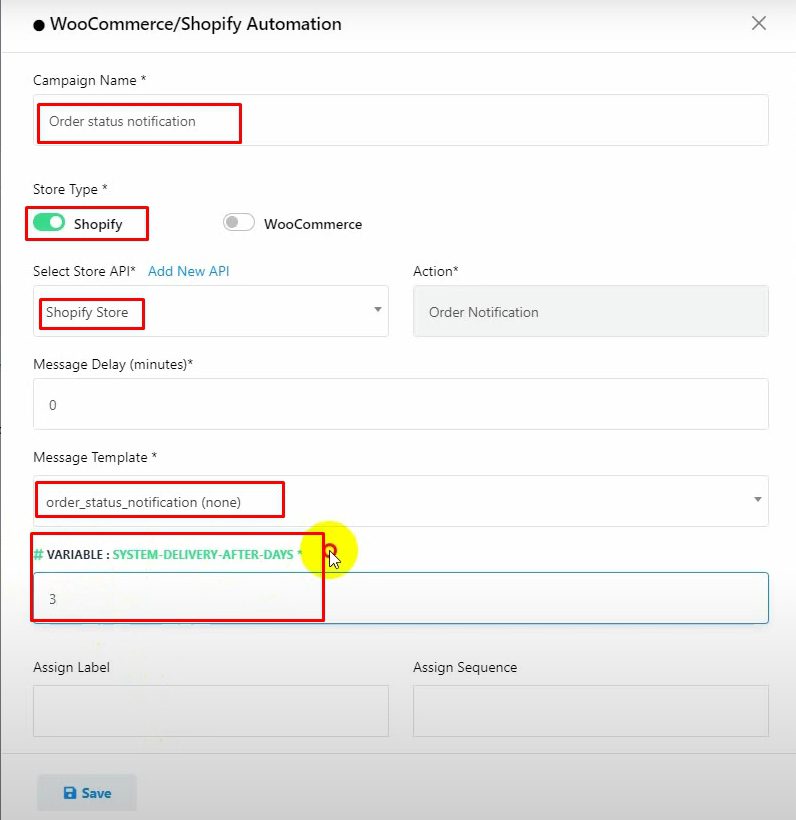Disable the Shopify store type toggle
The height and width of the screenshot is (820, 796).
click(49, 223)
